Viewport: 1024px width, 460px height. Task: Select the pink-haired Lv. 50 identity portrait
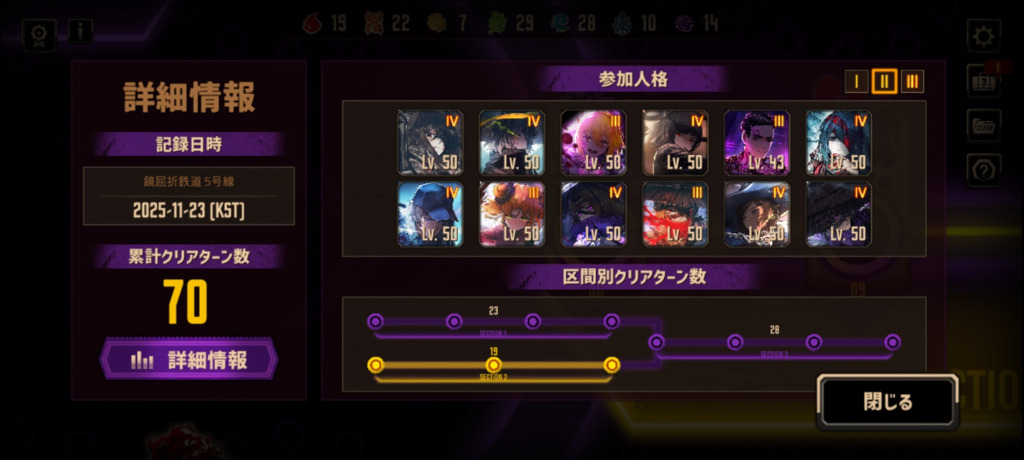tap(594, 142)
